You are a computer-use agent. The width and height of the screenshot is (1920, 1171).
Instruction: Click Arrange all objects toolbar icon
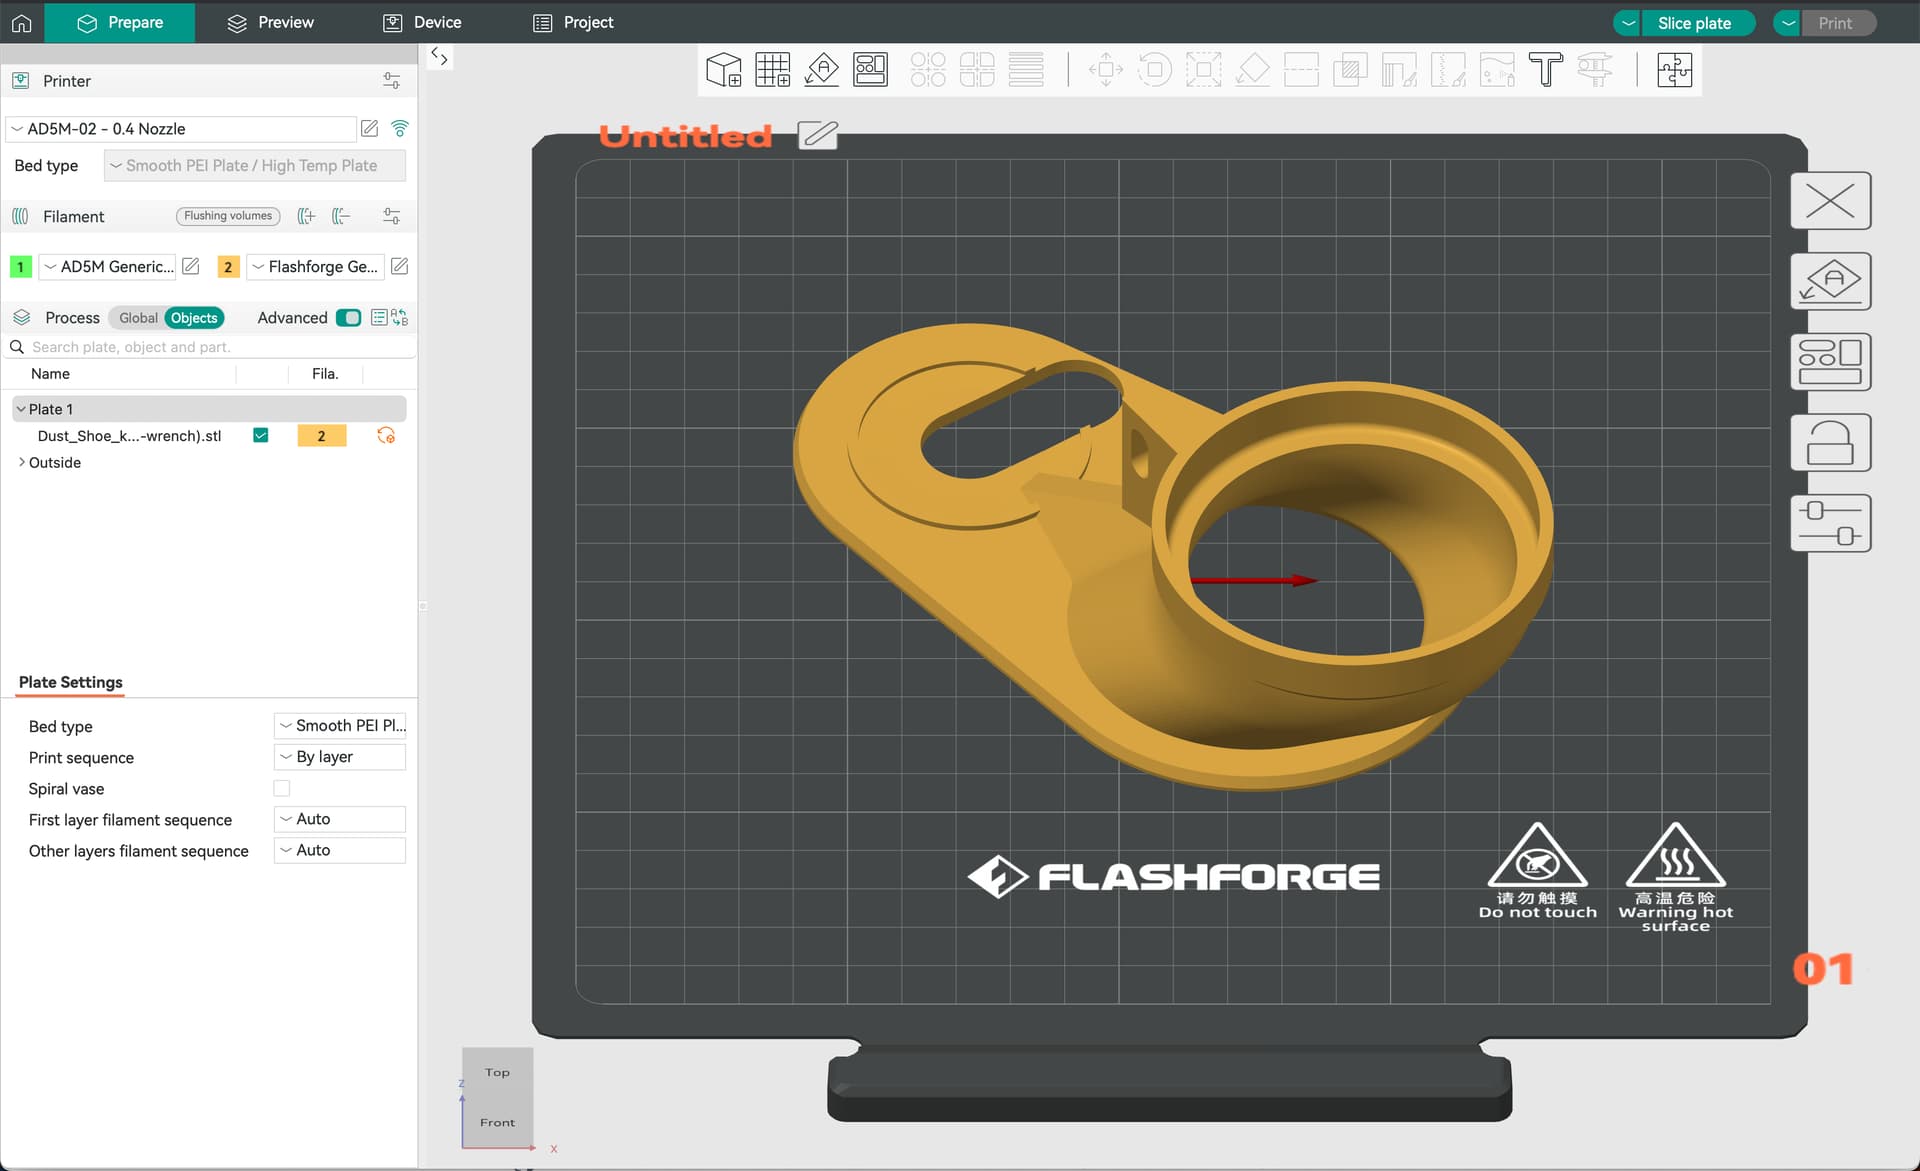pos(870,70)
